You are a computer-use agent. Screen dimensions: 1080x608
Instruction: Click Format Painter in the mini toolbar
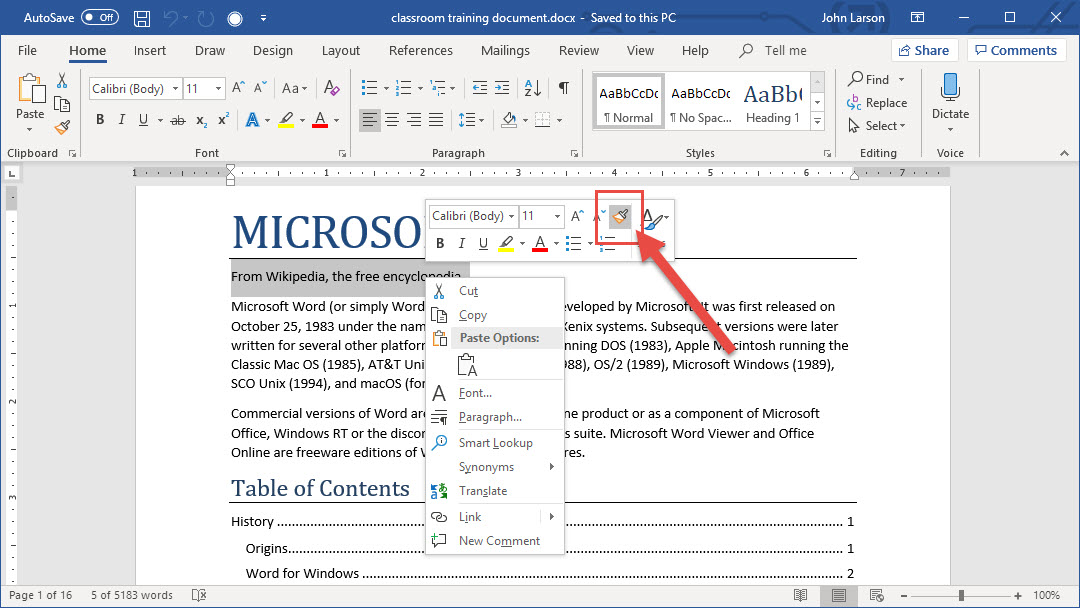(x=621, y=216)
